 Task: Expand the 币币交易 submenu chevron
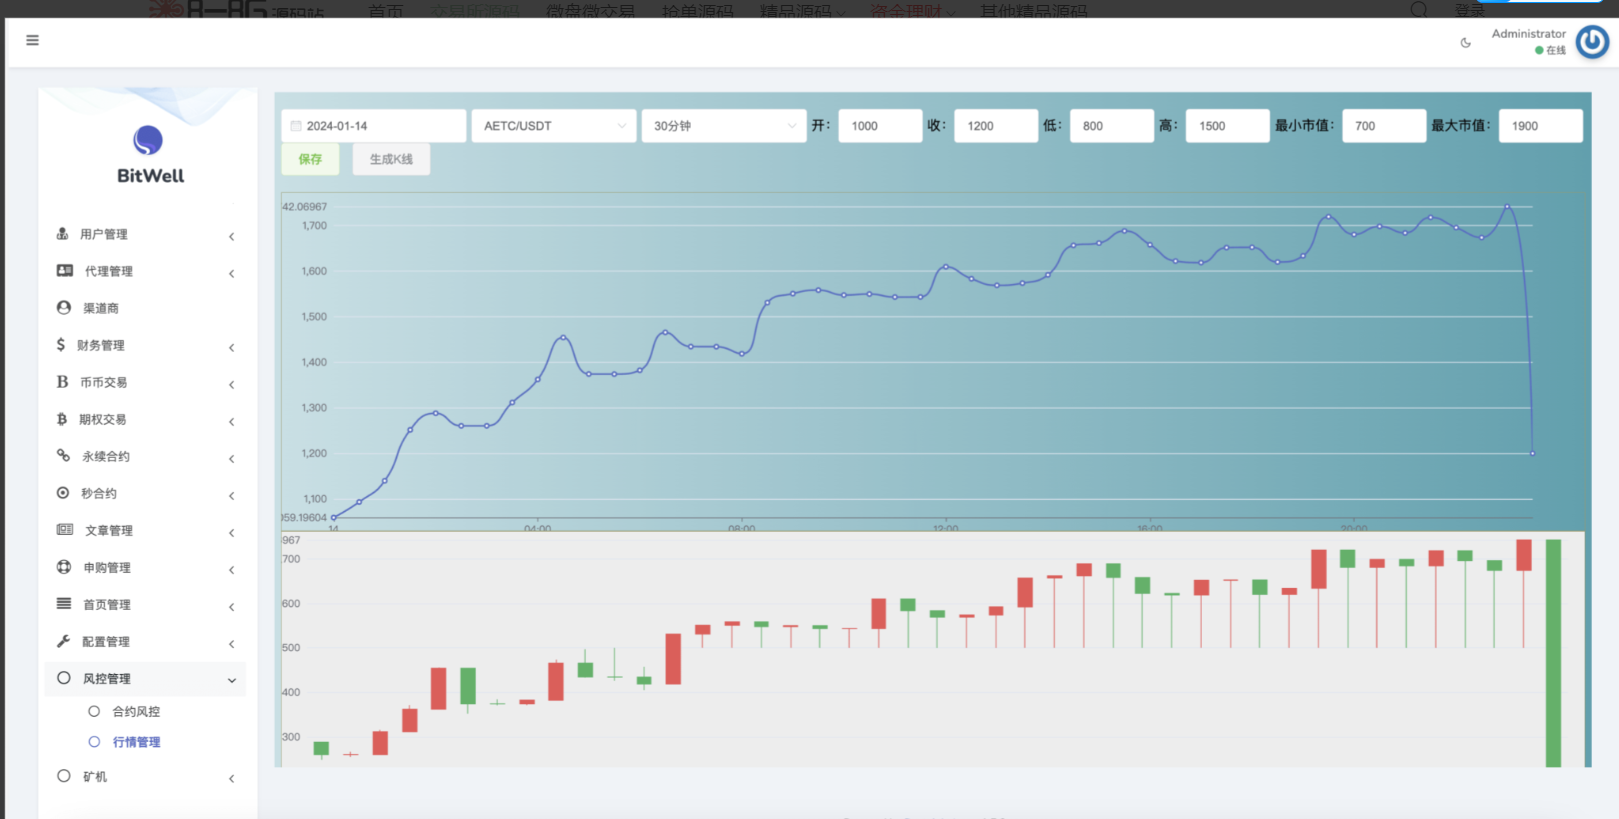point(231,384)
